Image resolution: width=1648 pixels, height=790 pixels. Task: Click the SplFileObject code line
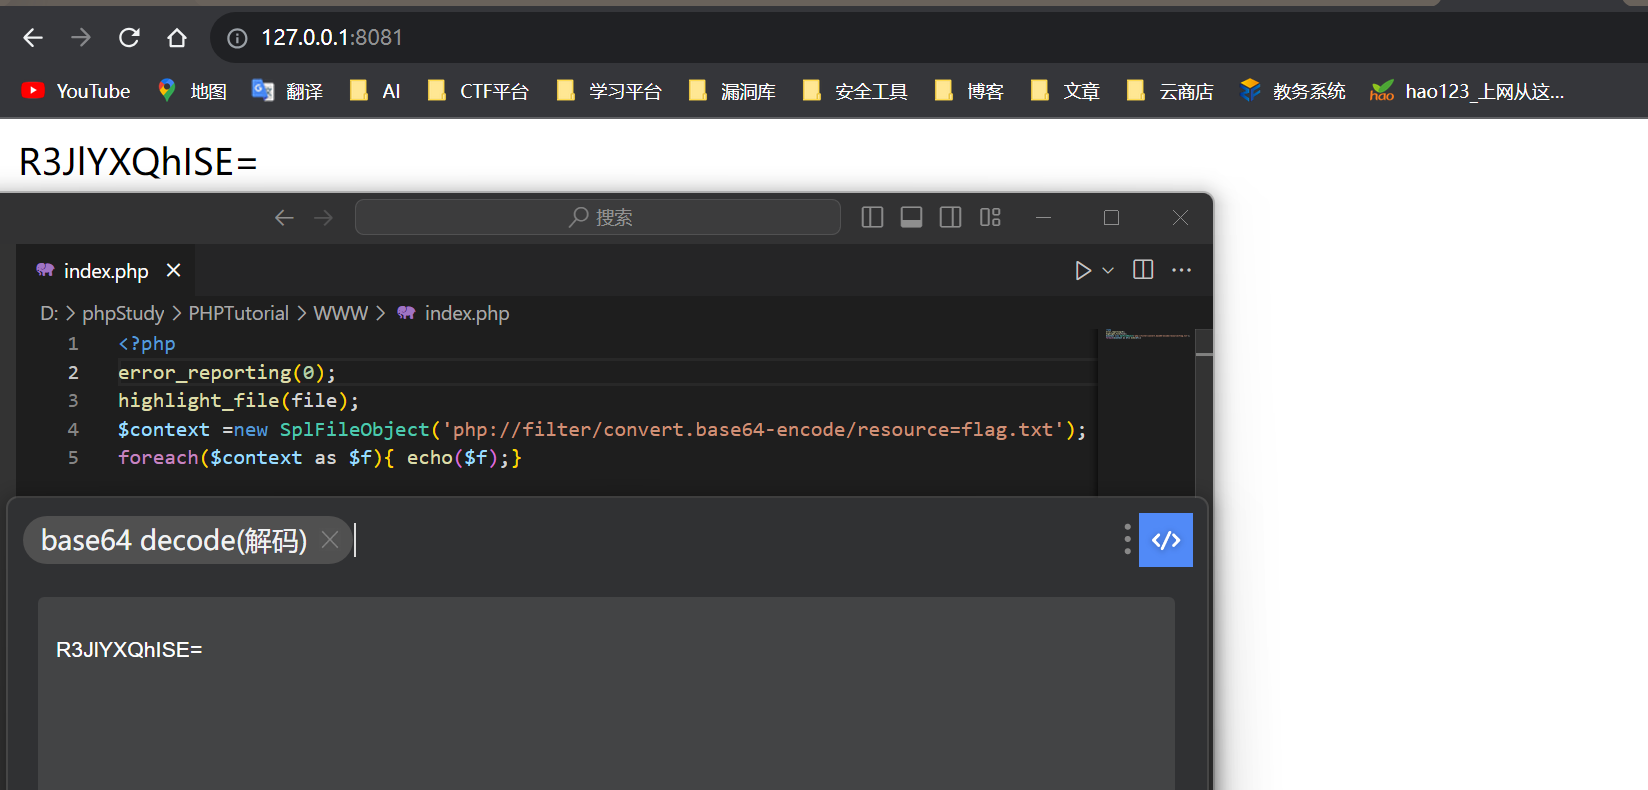pos(602,430)
